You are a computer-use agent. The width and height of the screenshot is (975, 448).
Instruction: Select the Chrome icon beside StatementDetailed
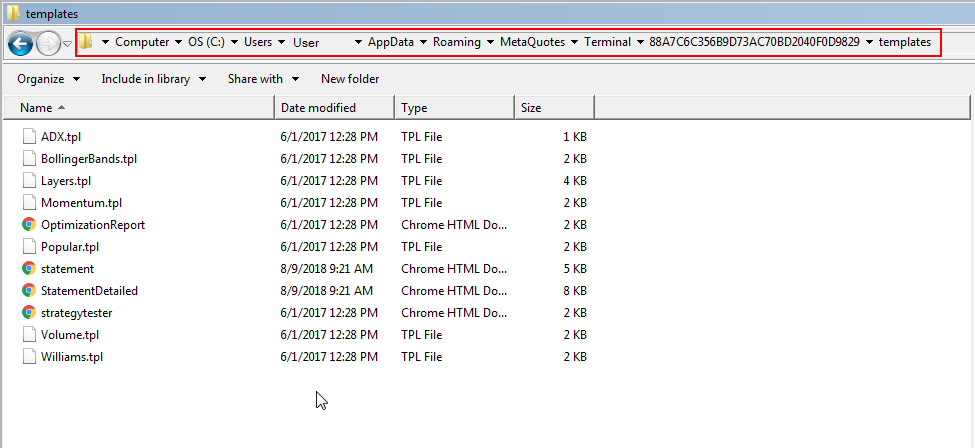tap(29, 291)
